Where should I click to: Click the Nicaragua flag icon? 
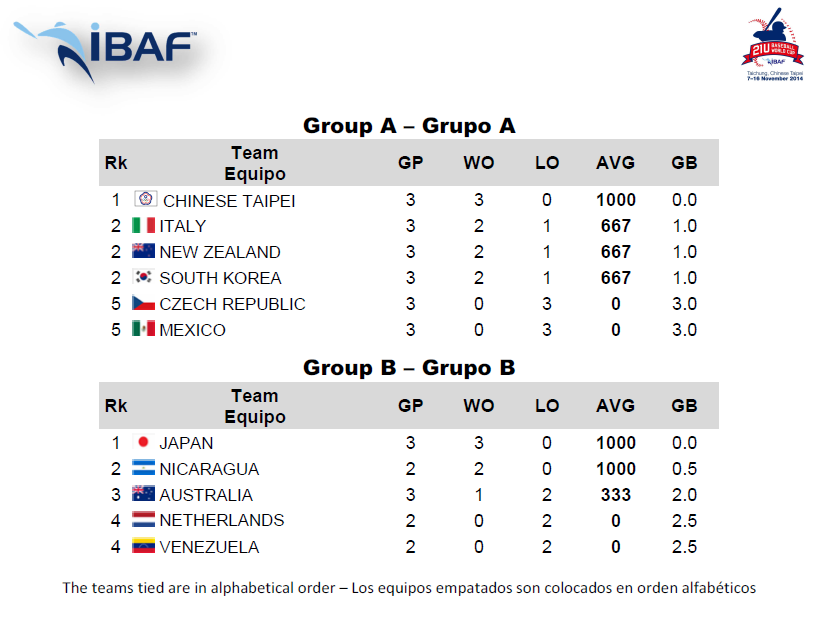pyautogui.click(x=143, y=467)
